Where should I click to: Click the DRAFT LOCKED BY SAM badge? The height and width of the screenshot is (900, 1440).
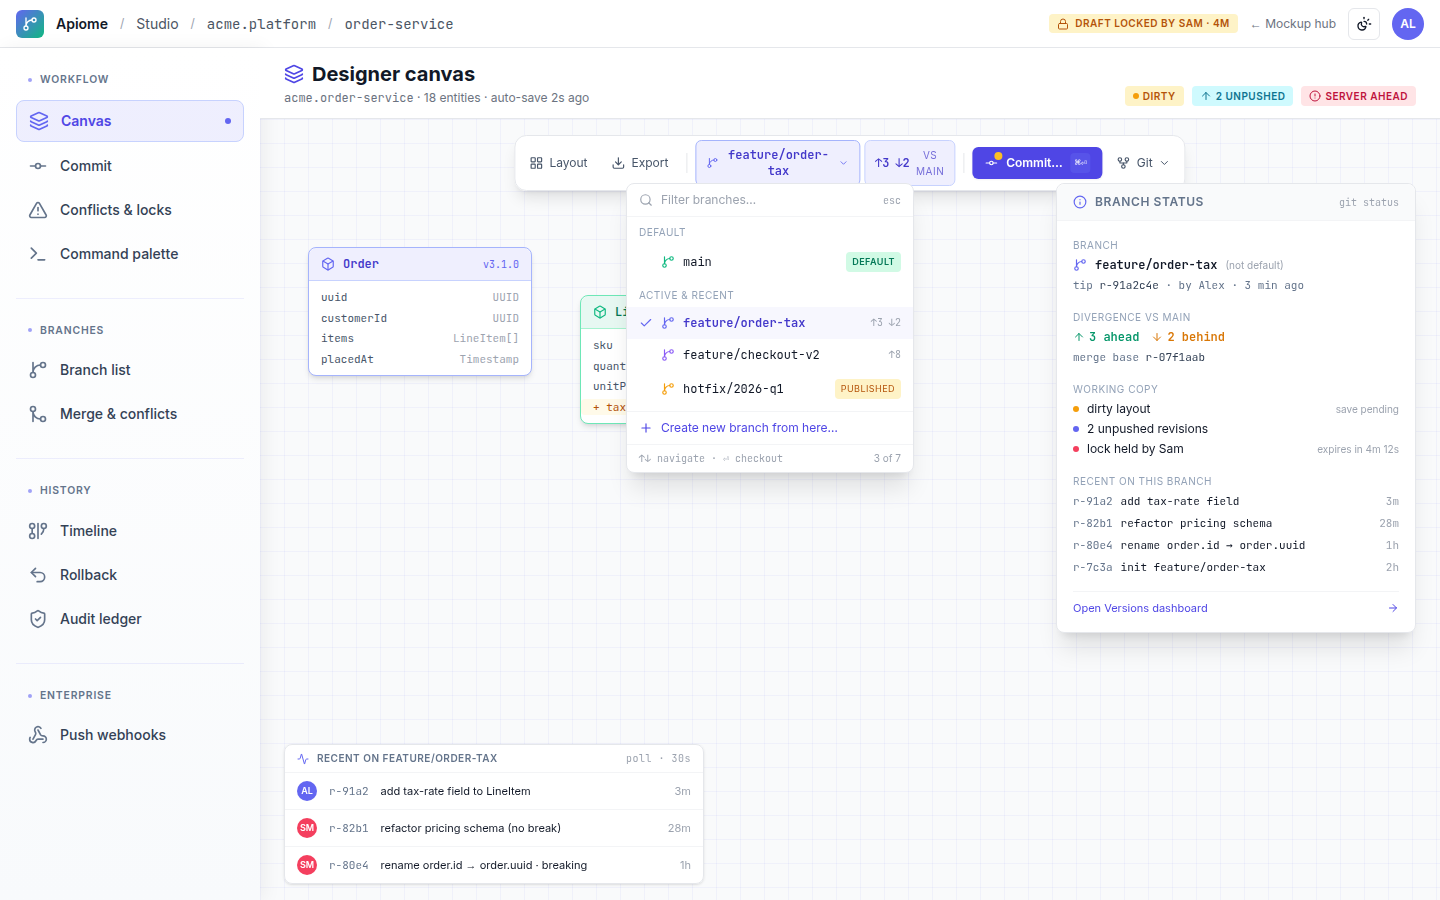[1143, 24]
